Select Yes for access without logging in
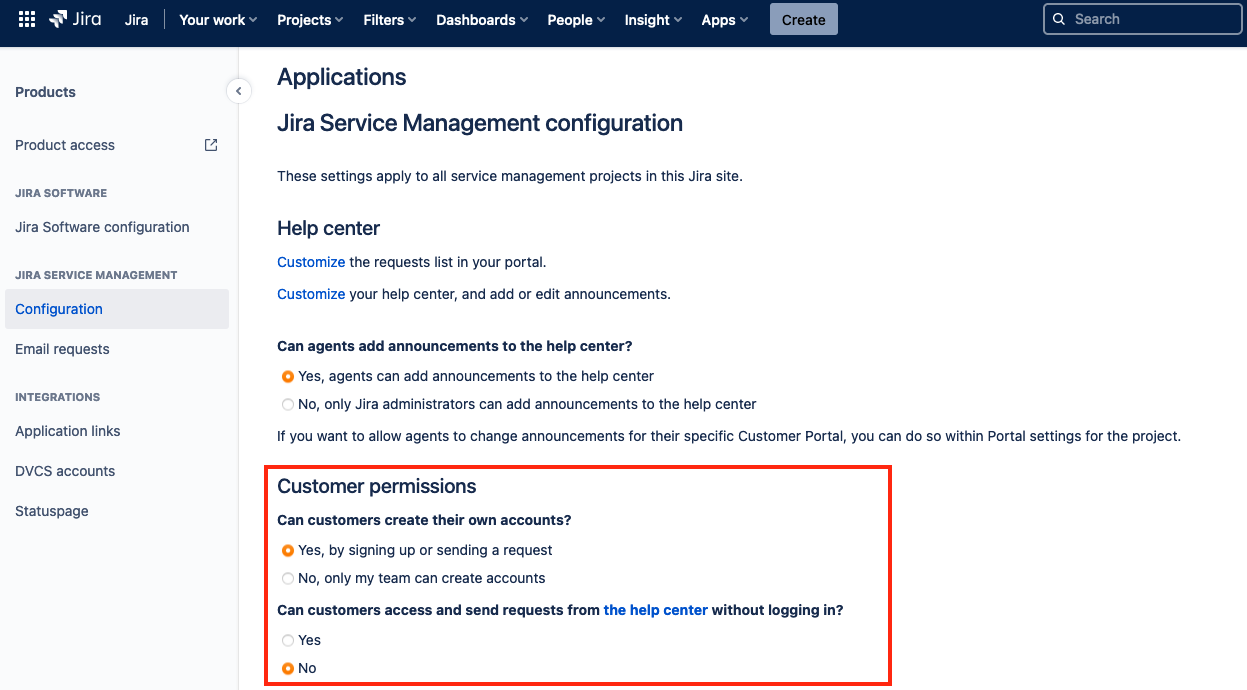The image size is (1247, 690). pos(288,641)
